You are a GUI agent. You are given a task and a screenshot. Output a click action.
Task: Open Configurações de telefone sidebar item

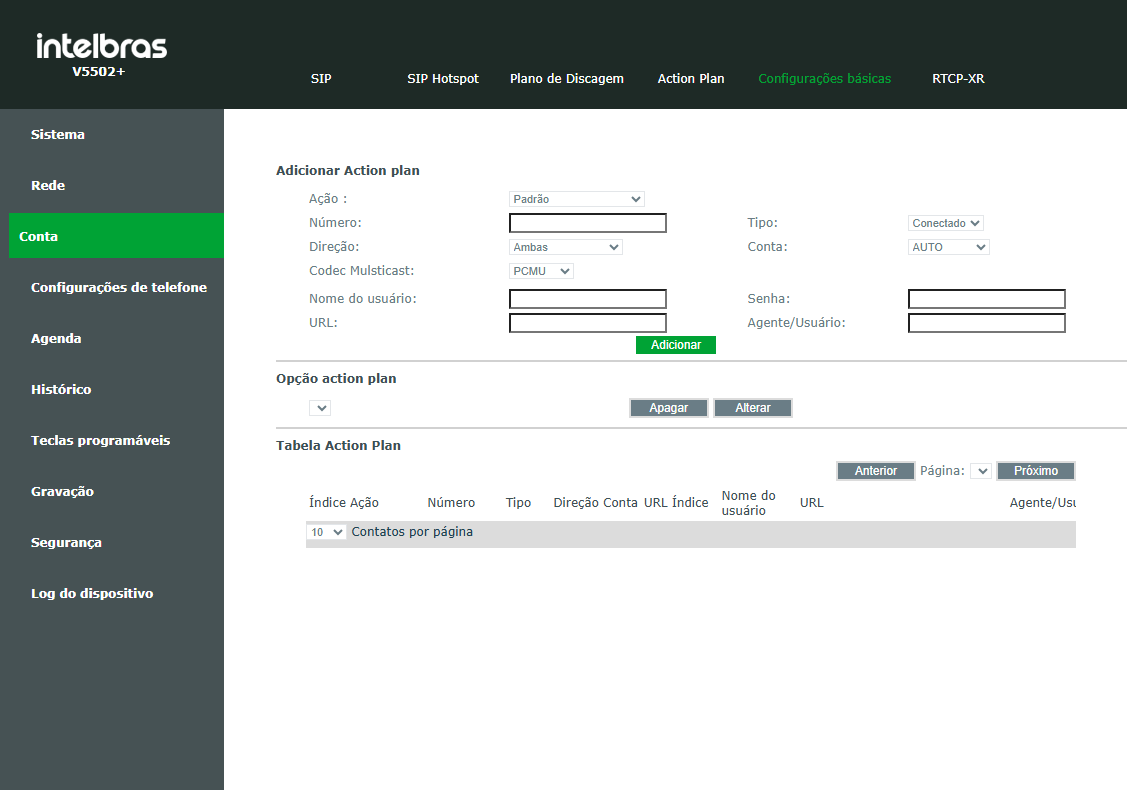(x=119, y=288)
